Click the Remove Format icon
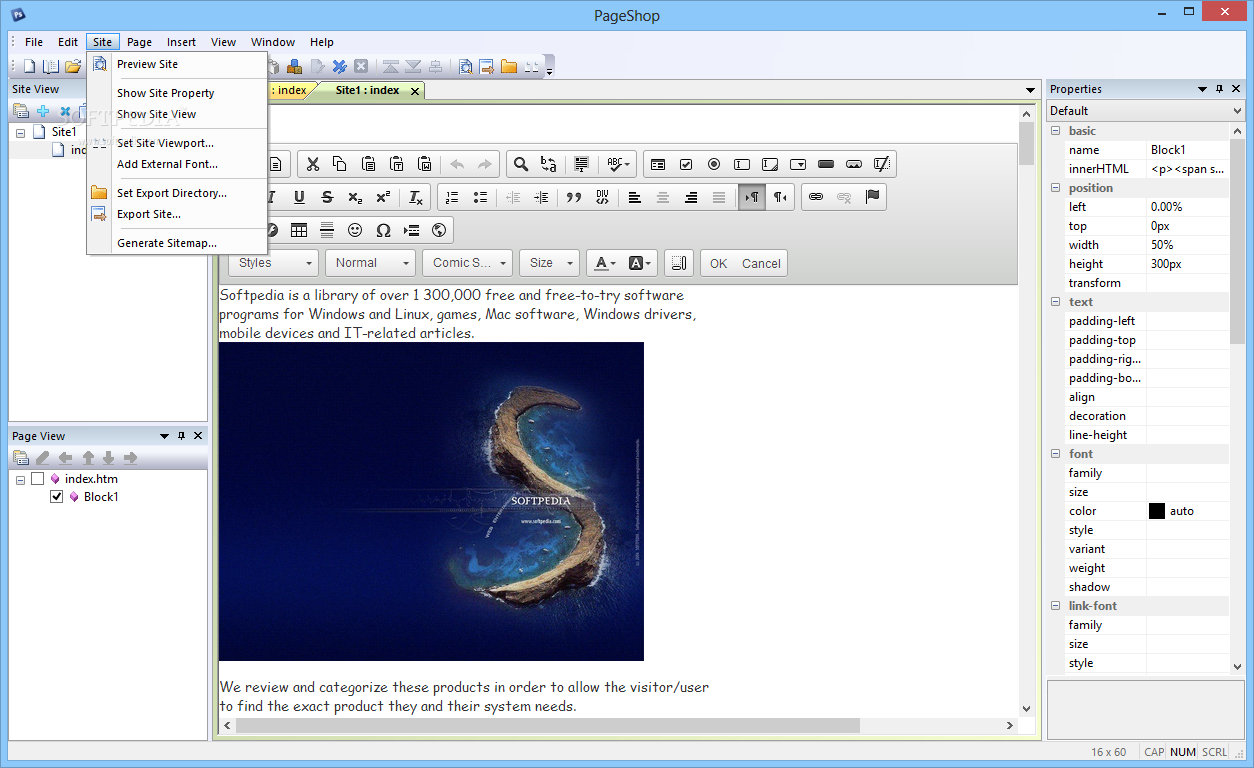Viewport: 1254px width, 768px height. tap(416, 197)
